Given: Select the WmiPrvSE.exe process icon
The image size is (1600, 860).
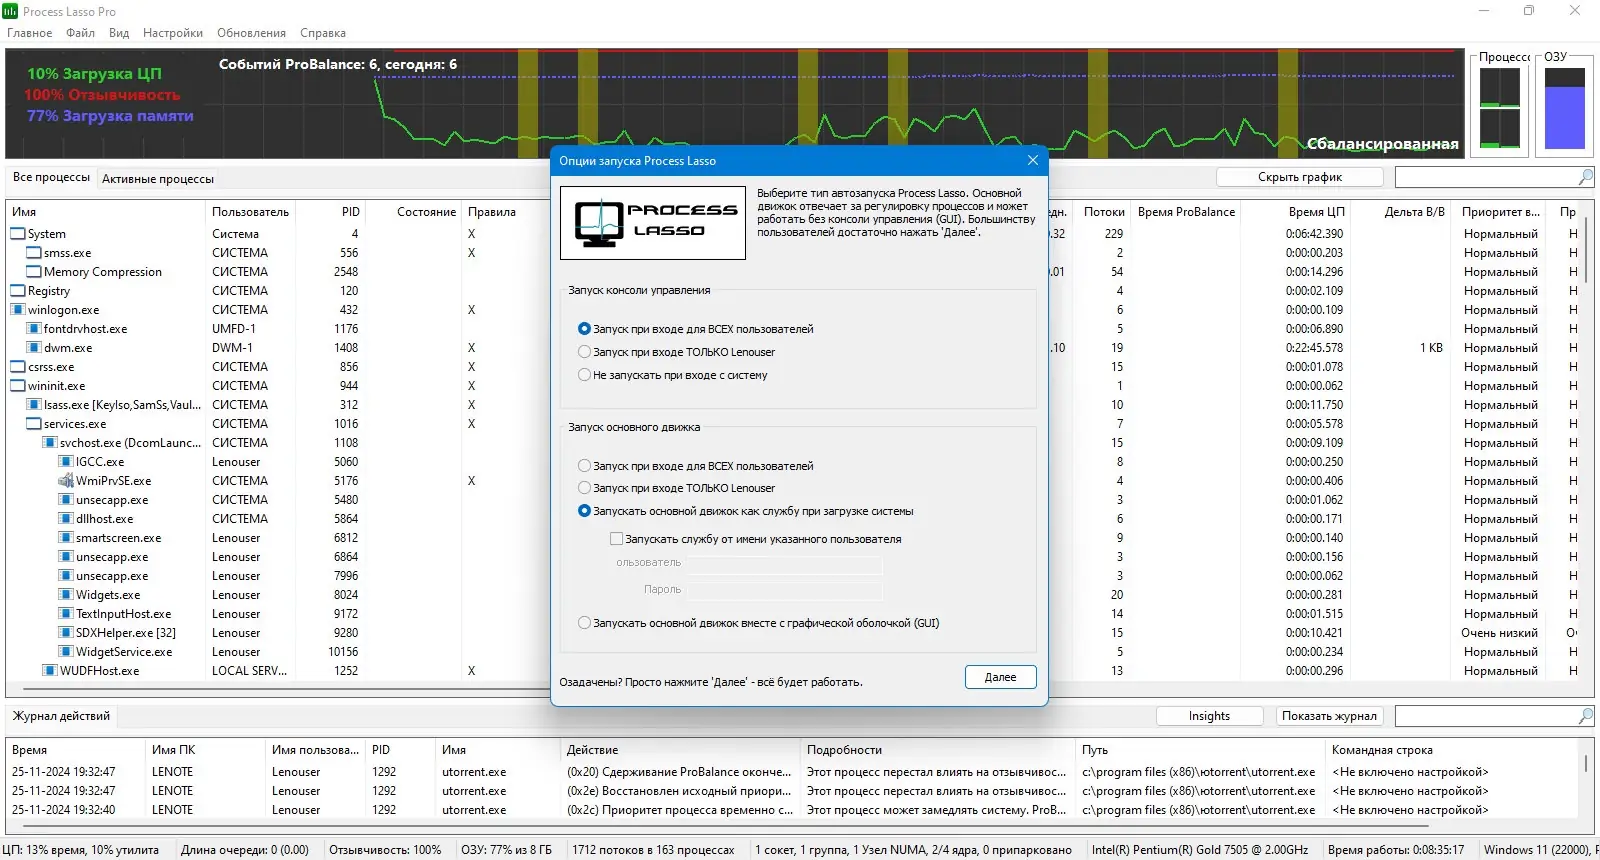Looking at the screenshot, I should 66,481.
